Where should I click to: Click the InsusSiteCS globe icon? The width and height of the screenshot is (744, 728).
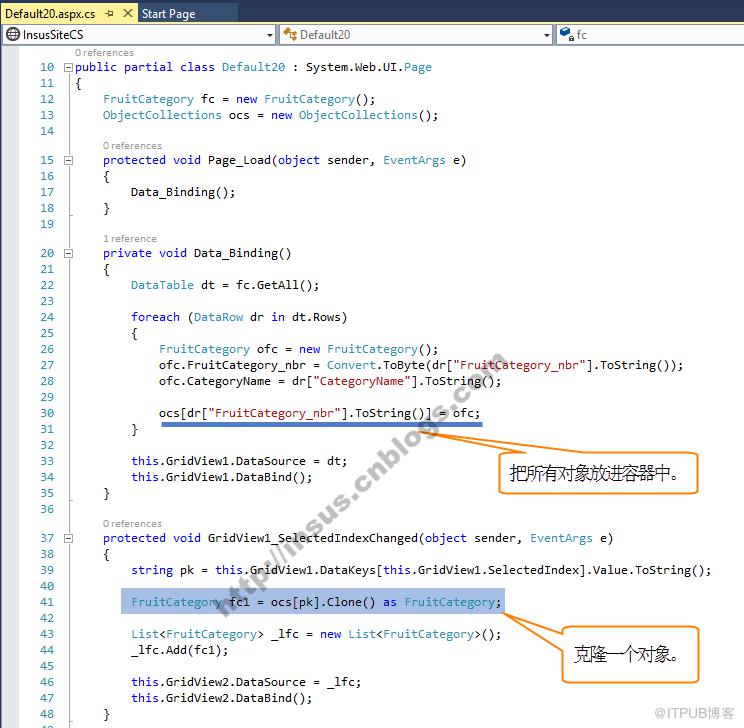click(13, 34)
